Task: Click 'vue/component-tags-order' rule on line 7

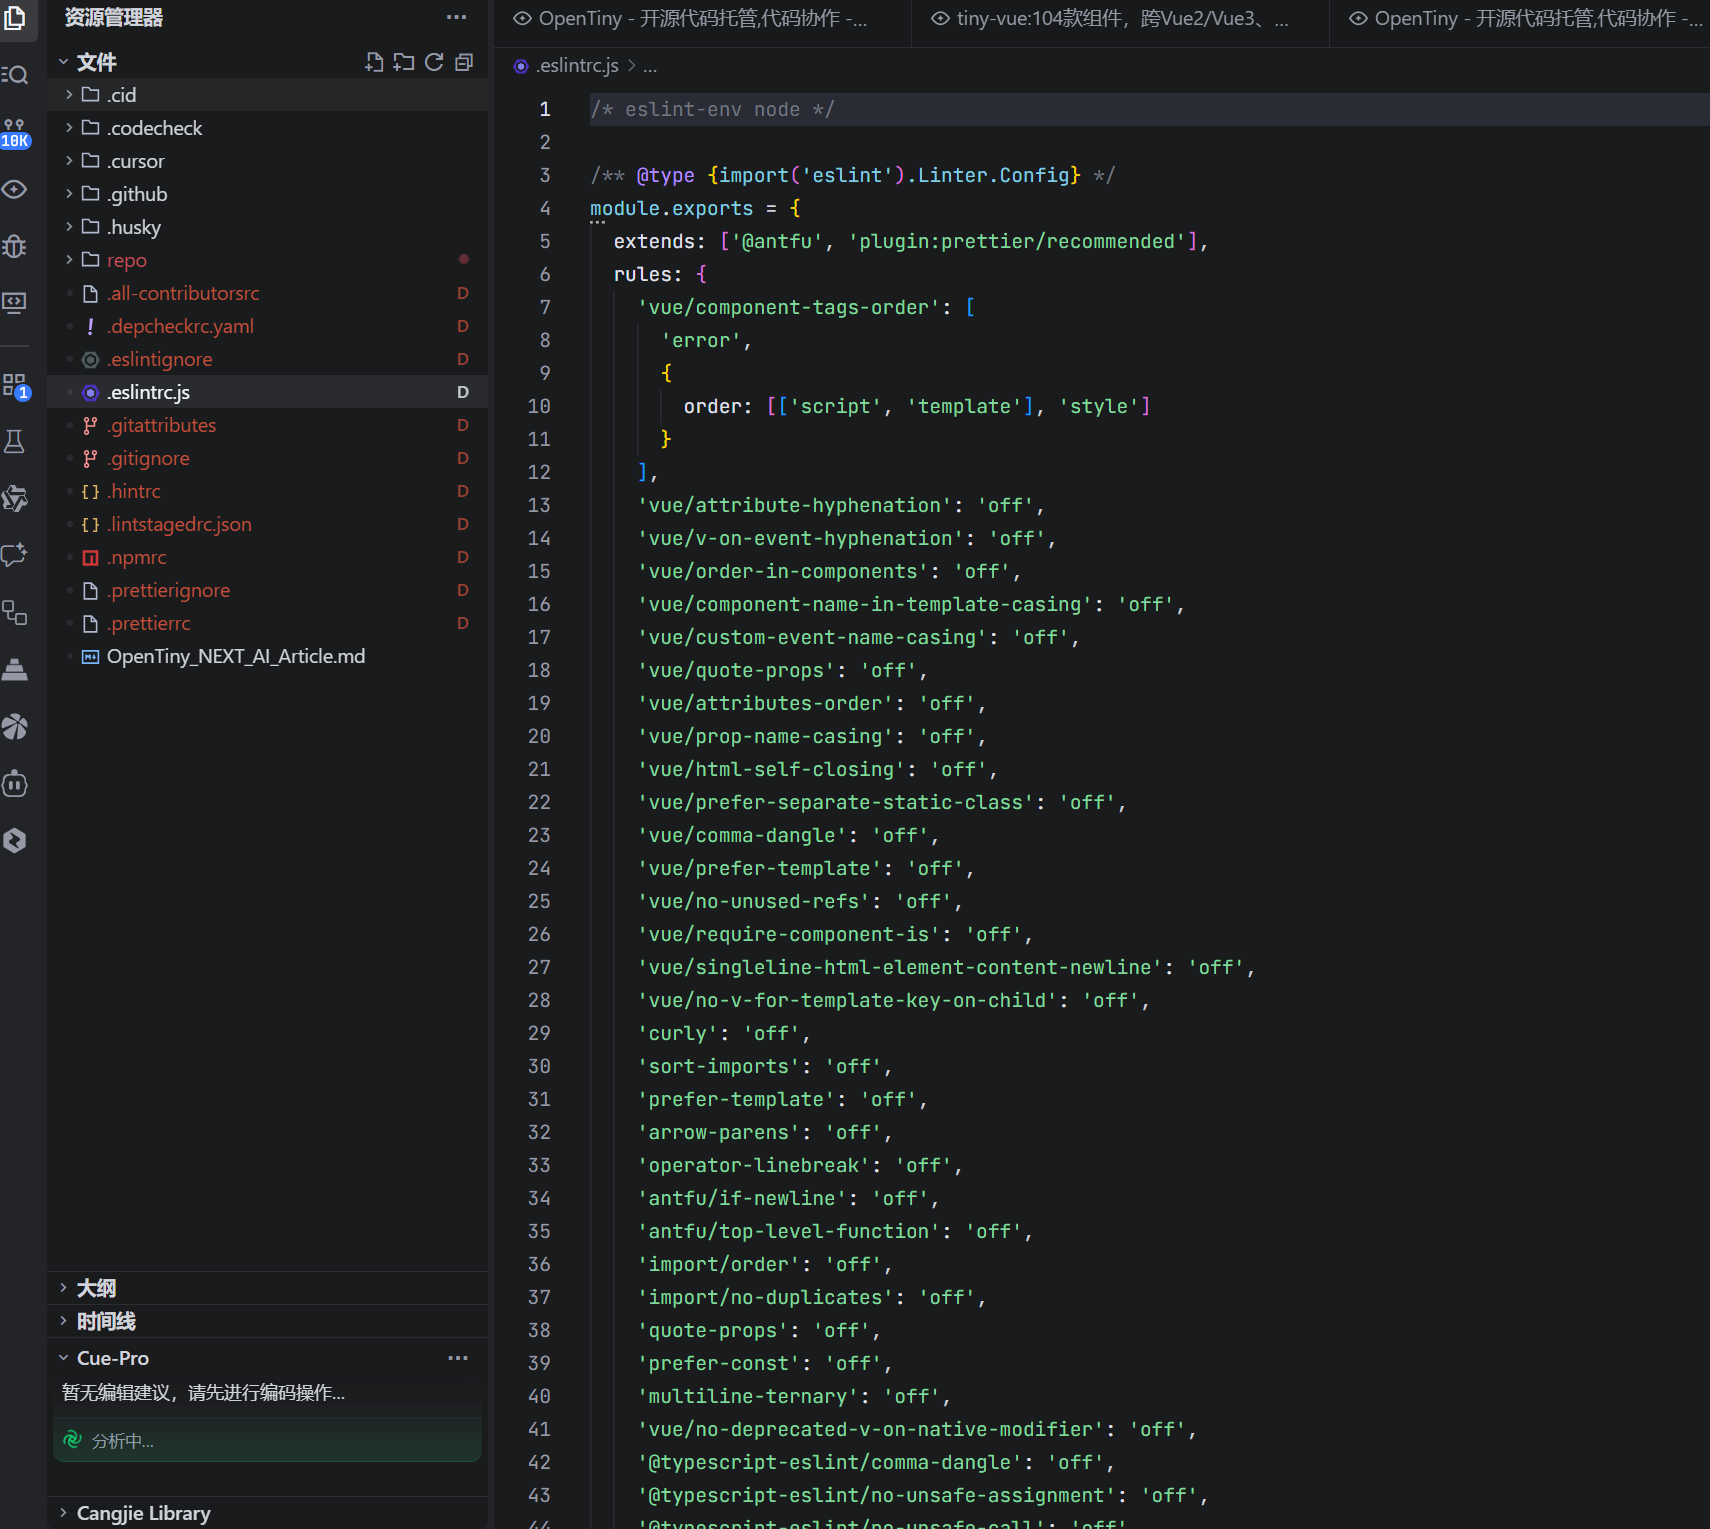Action: coord(789,307)
